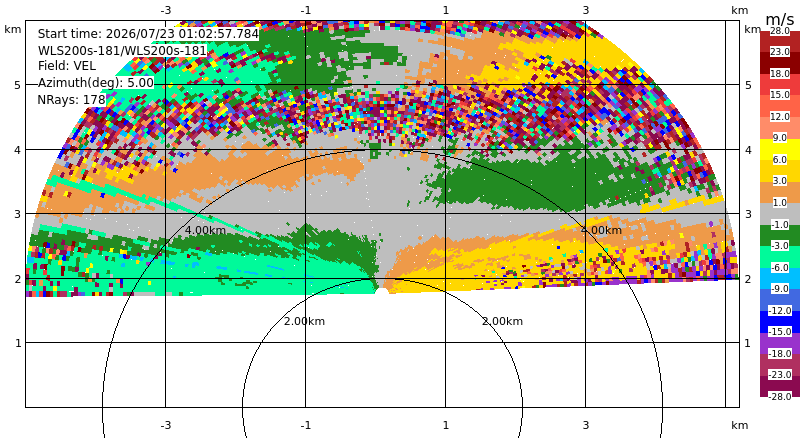The height and width of the screenshot is (438, 800).
Task: Click the bottom axis tick label 3
Action: (586, 425)
